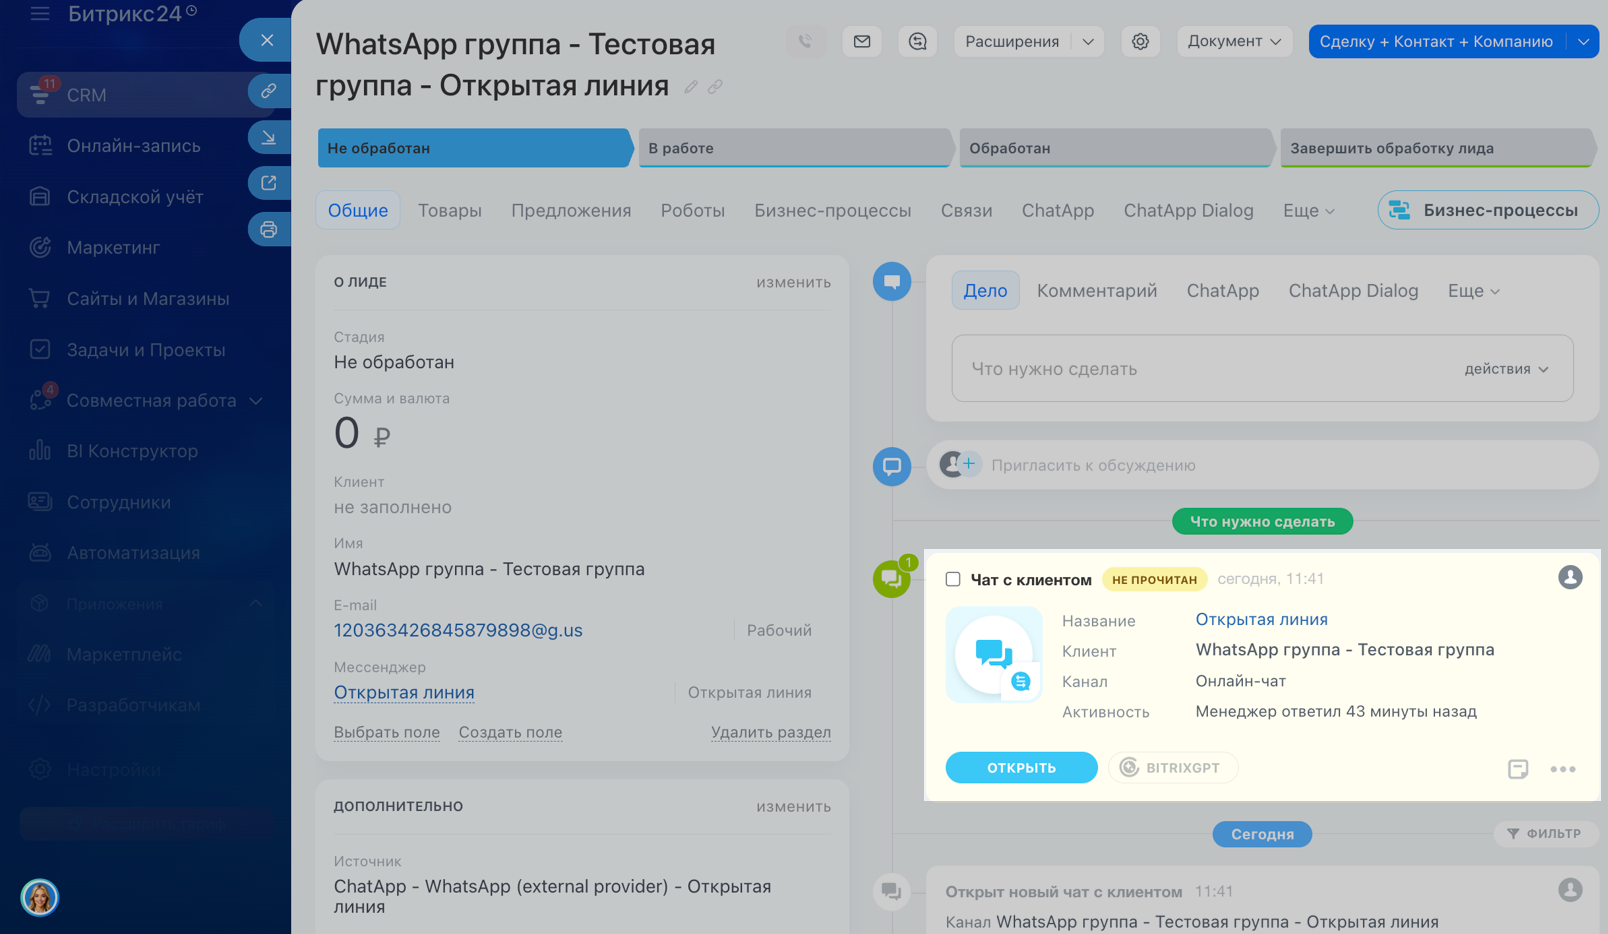Expand the 'Документ' dropdown
This screenshot has width=1608, height=934.
[1234, 41]
